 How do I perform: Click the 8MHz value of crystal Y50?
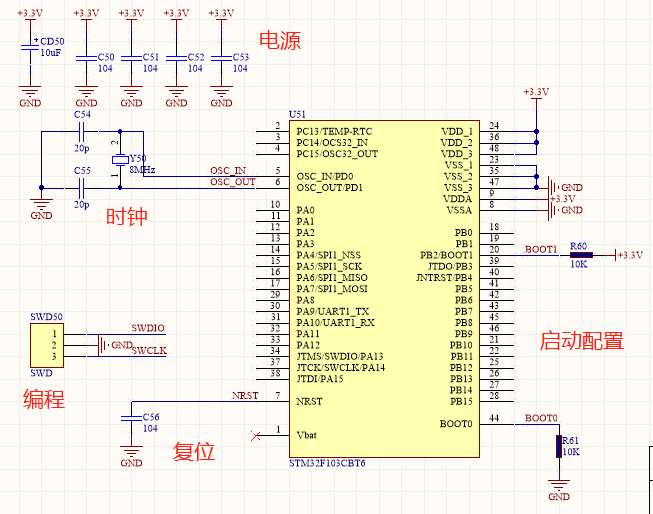point(142,170)
